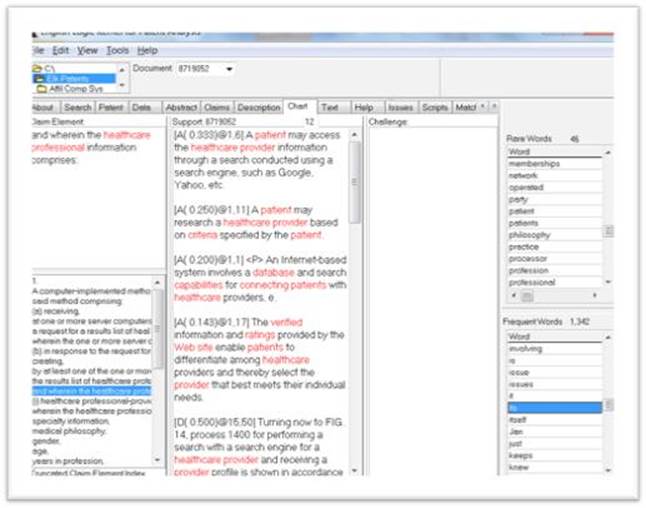Viewport: 646px width, 508px height.
Task: Switch to the Abstract tab
Action: [x=181, y=108]
